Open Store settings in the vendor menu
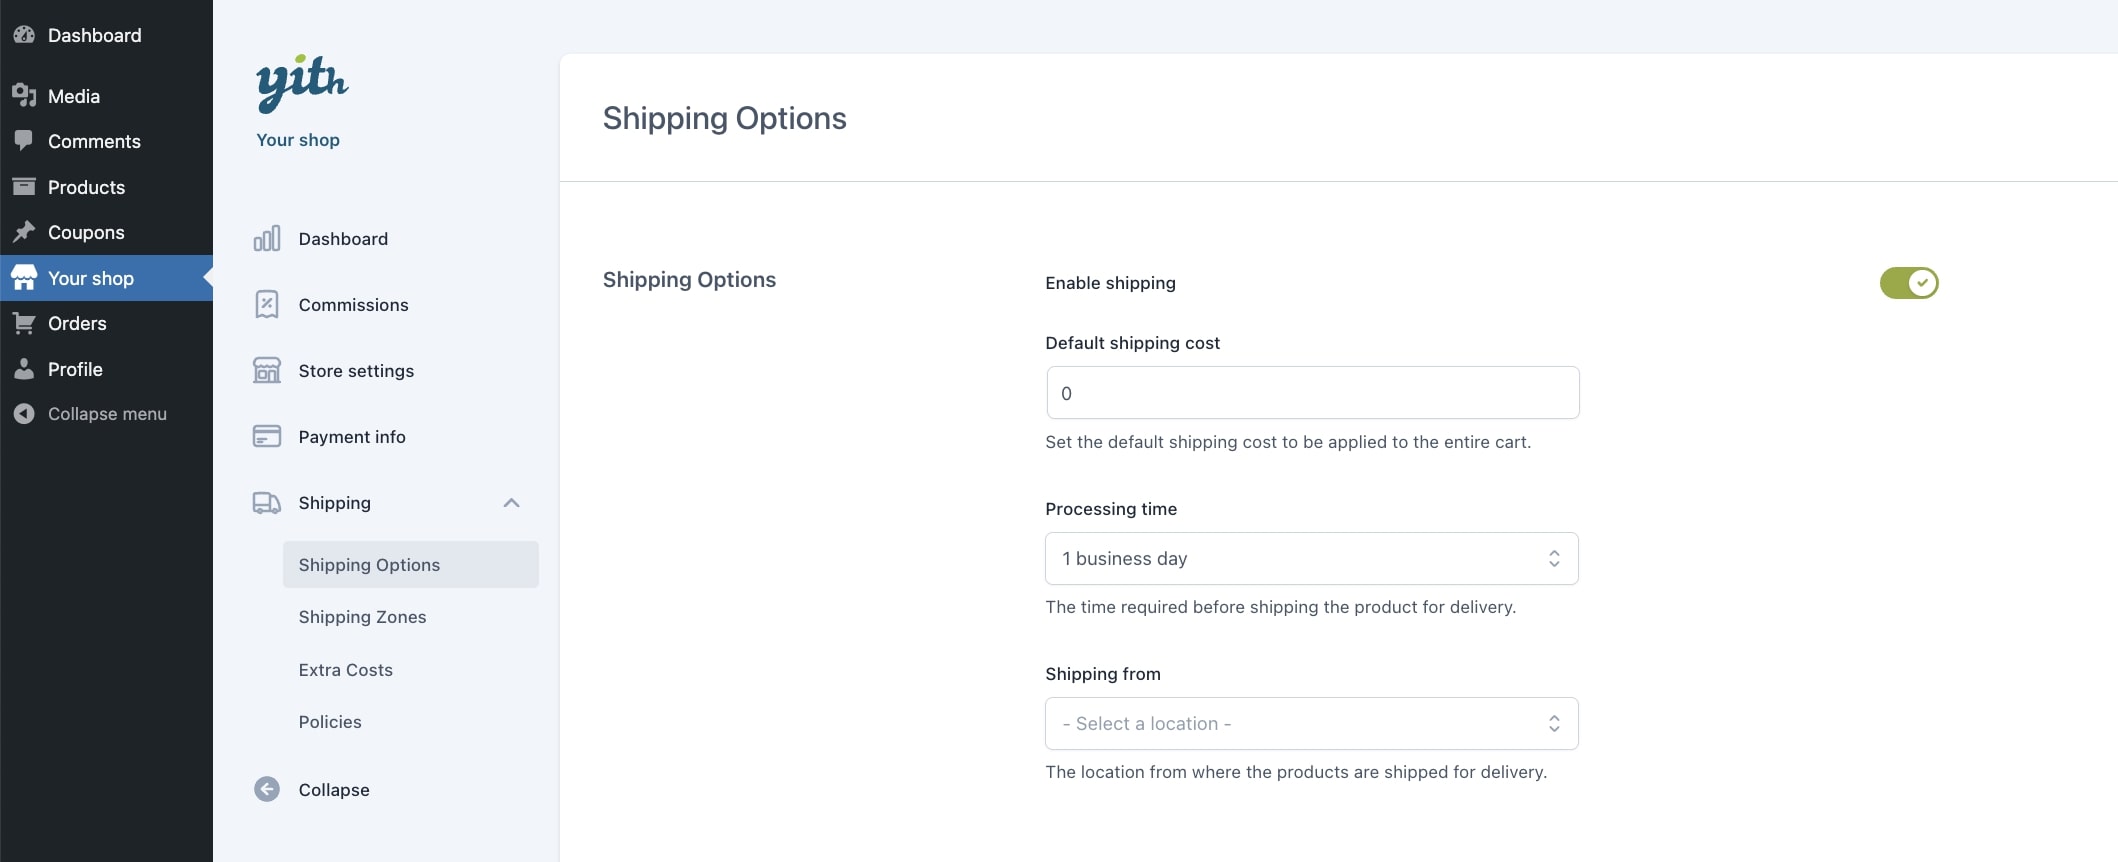The image size is (2118, 862). click(356, 371)
